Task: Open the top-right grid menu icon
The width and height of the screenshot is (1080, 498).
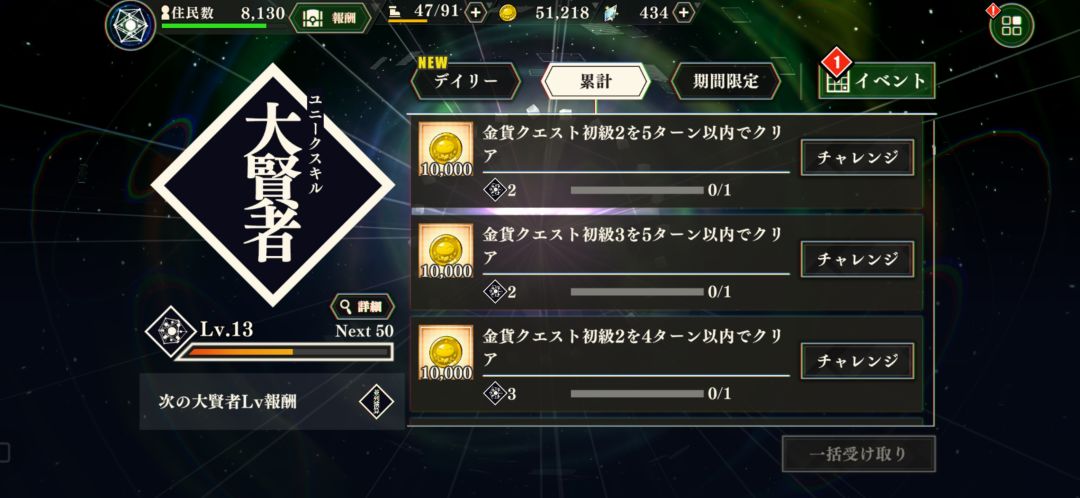Action: pos(1011,25)
